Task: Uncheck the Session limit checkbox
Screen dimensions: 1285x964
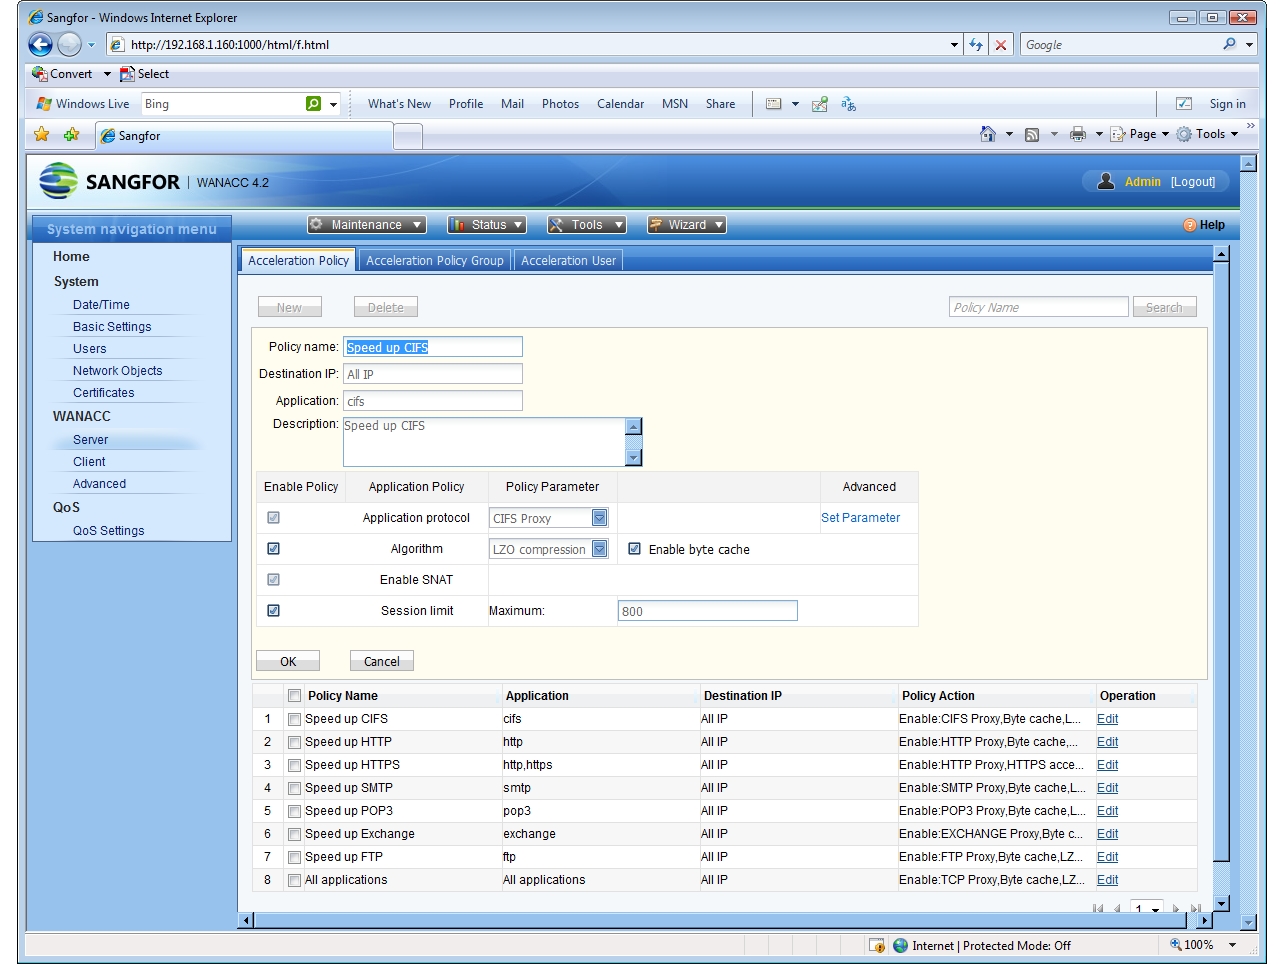Action: coord(273,611)
